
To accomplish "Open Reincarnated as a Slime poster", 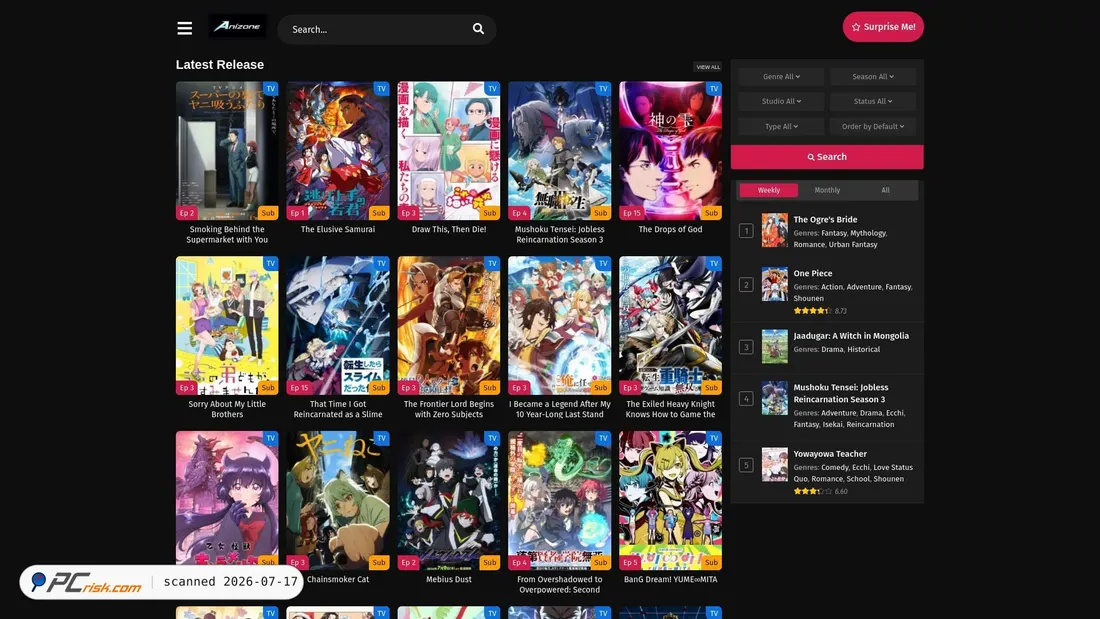I will 338,326.
